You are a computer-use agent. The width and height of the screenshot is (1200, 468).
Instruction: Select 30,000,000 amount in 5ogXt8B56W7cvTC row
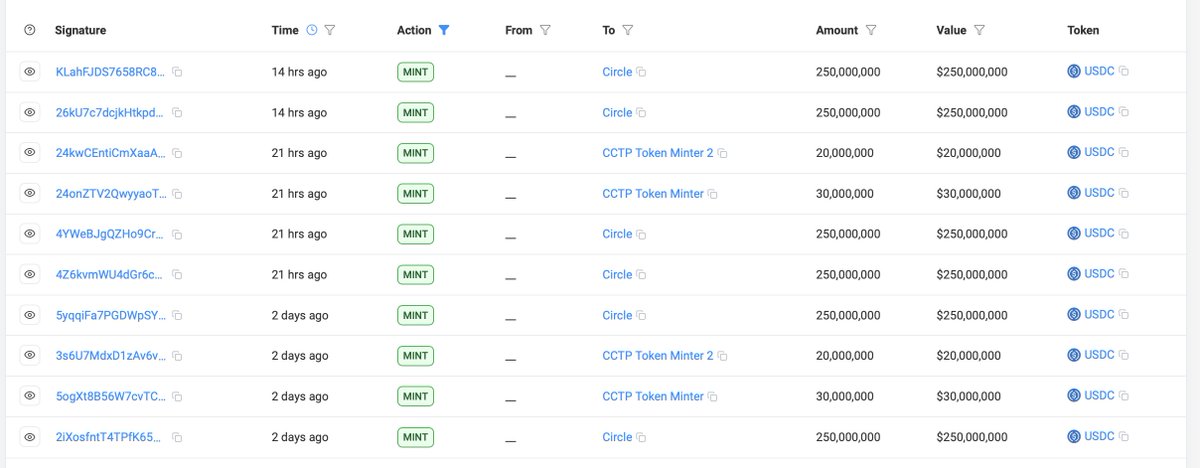pyautogui.click(x=845, y=396)
